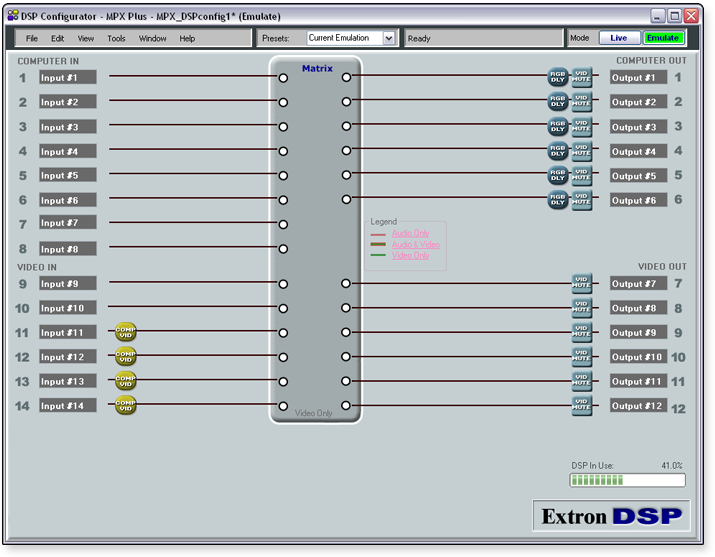
Task: Open the File menu
Action: click(32, 38)
